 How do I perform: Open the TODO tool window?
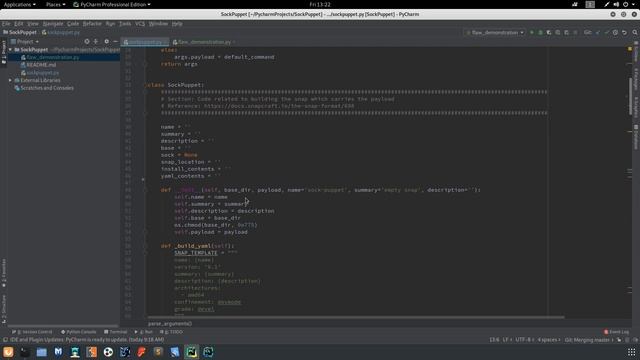(171, 332)
